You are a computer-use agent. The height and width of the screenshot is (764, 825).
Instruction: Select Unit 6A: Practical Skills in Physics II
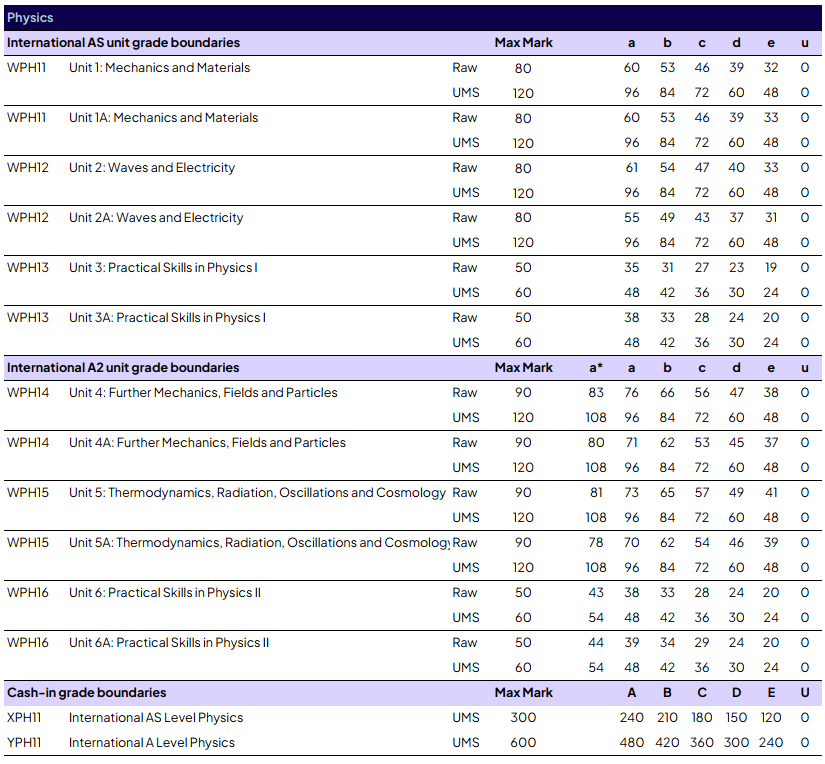pyautogui.click(x=169, y=643)
